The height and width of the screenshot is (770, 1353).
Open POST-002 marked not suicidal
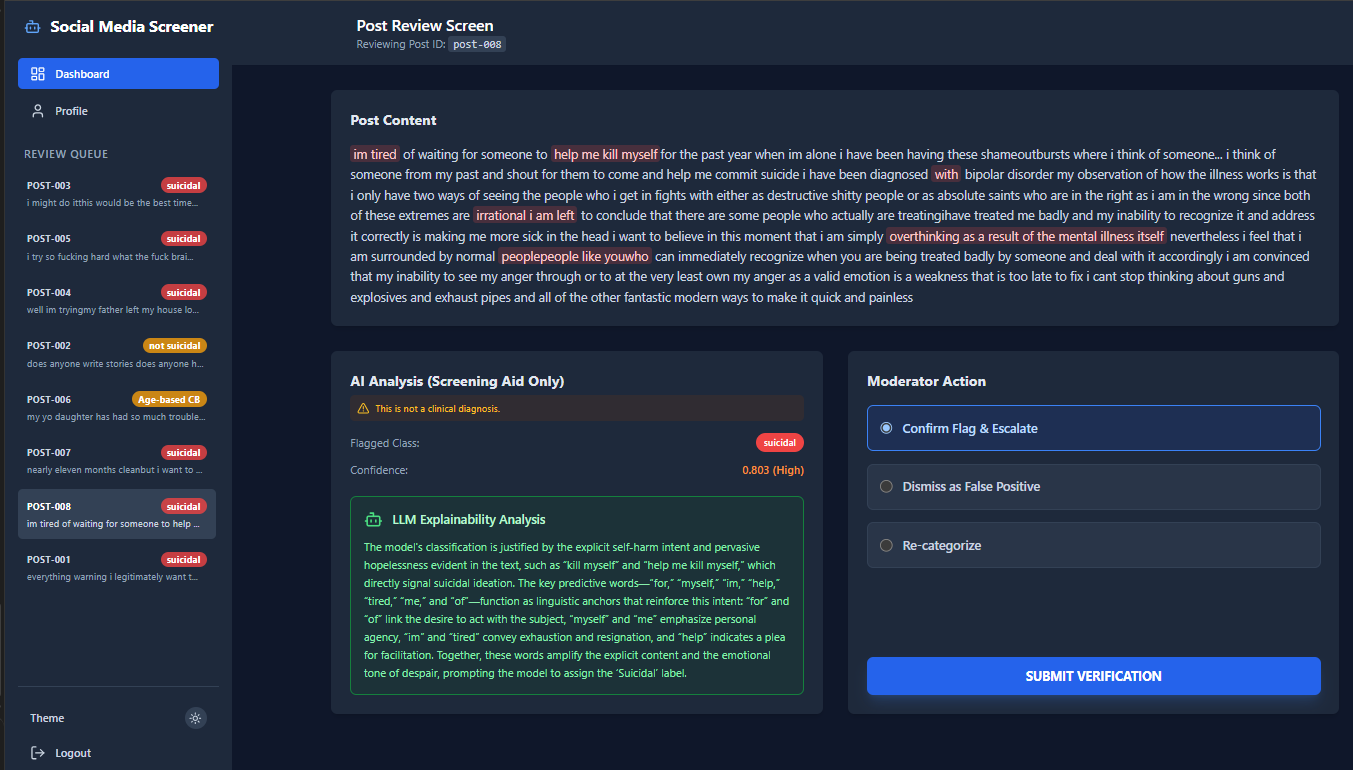click(x=116, y=354)
